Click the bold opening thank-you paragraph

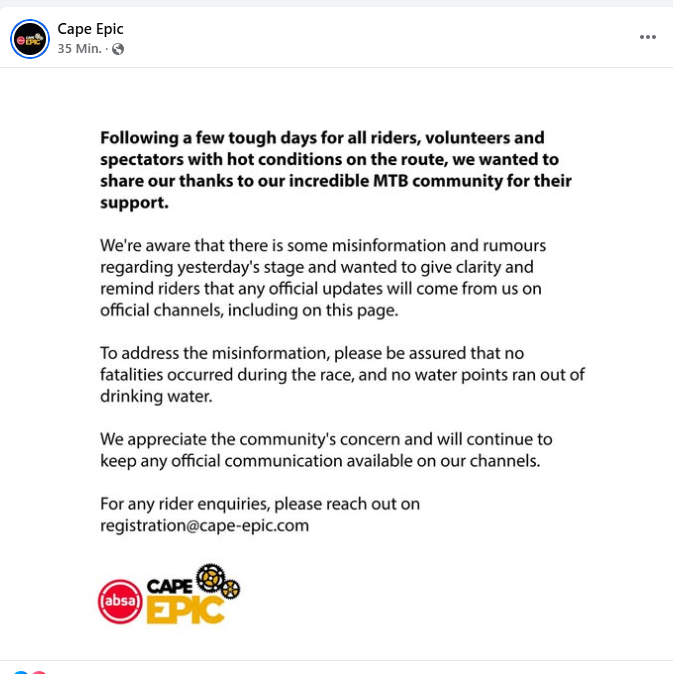pyautogui.click(x=336, y=170)
